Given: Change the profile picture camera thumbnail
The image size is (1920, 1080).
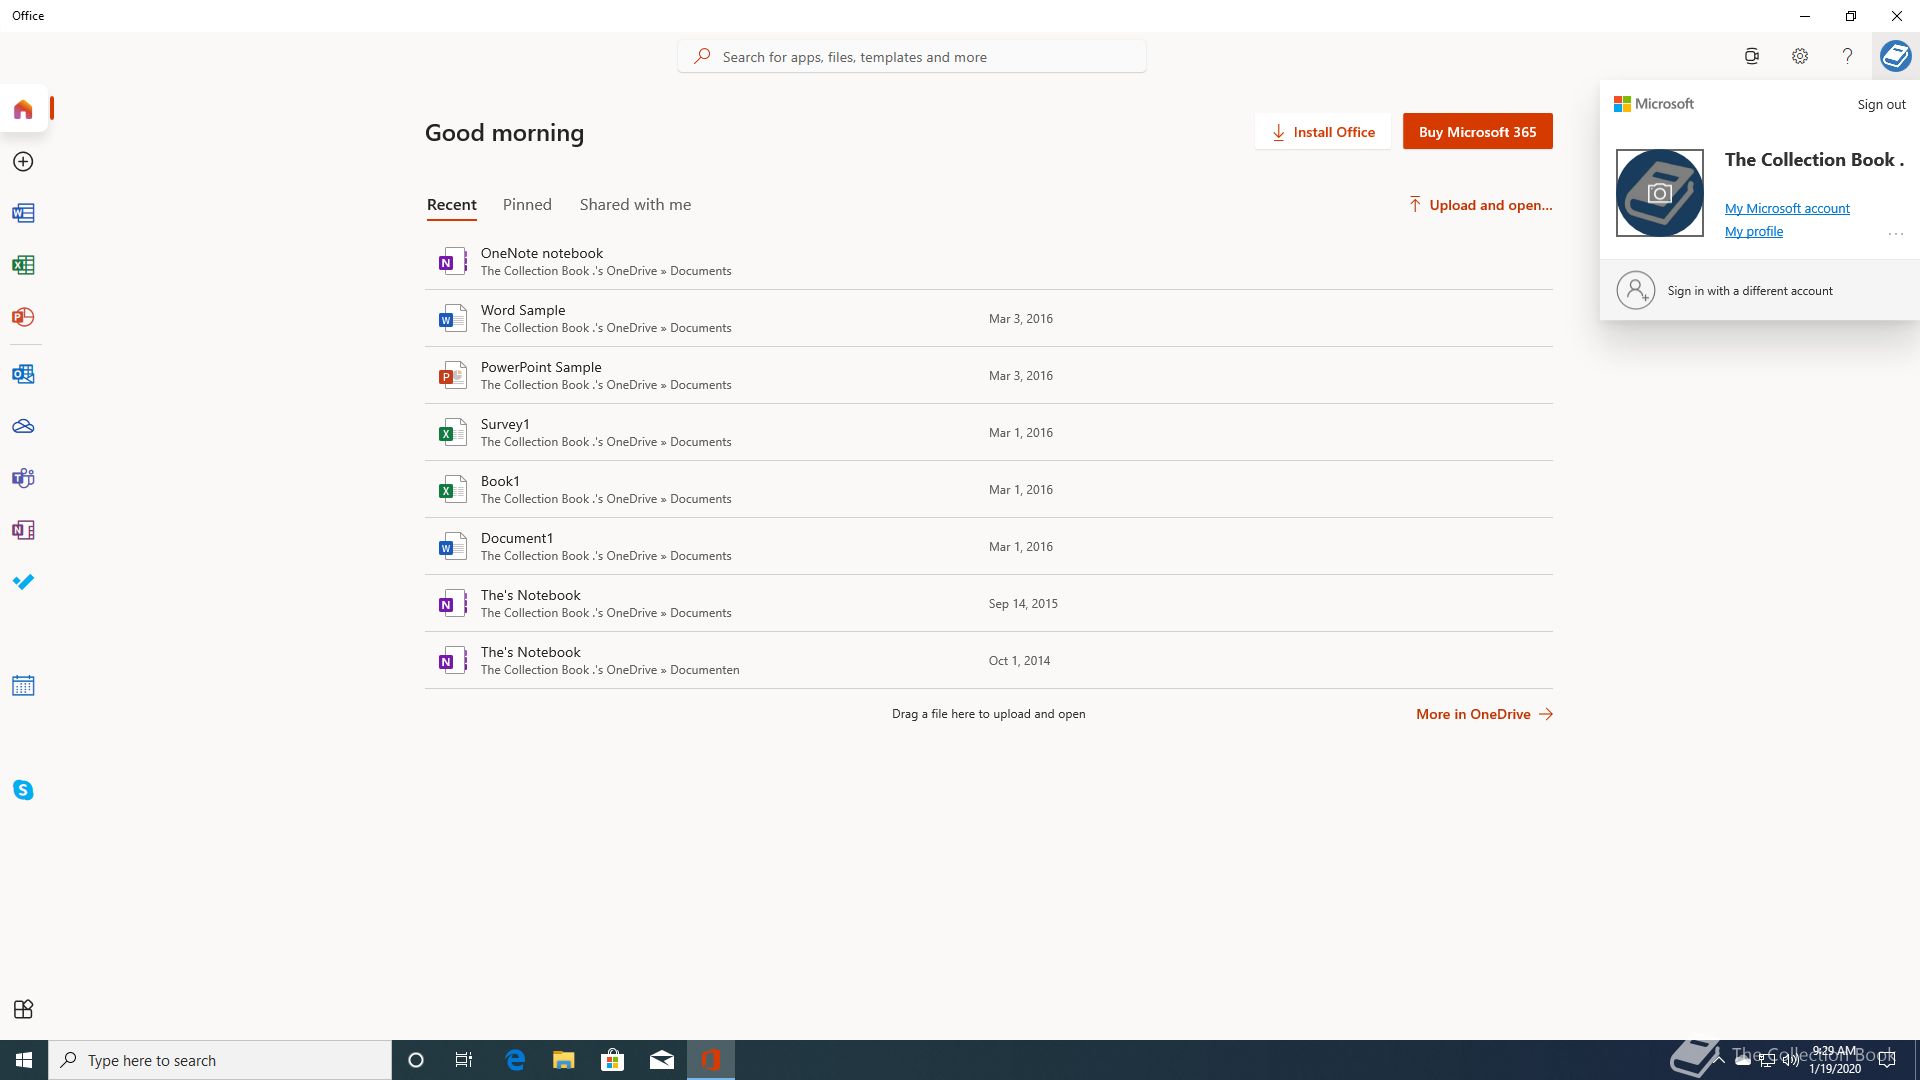Looking at the screenshot, I should click(1660, 193).
